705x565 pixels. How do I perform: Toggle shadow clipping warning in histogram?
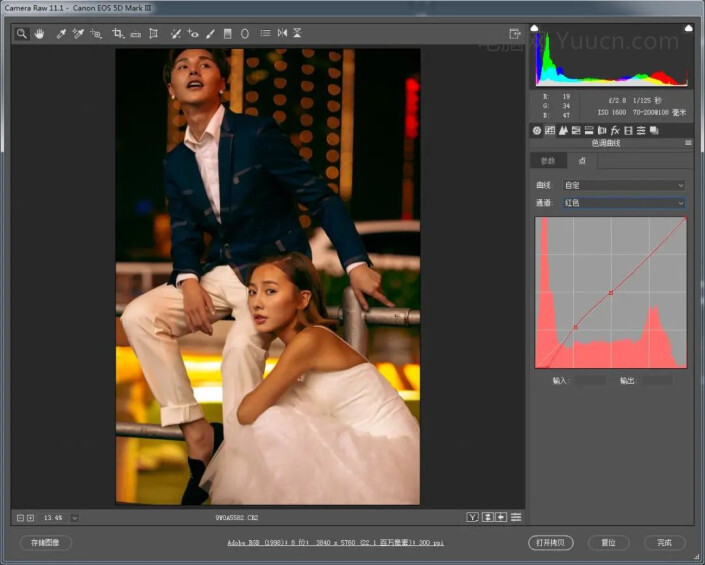534,30
